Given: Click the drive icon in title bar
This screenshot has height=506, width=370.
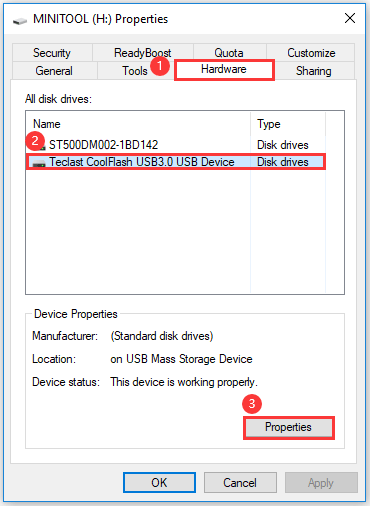Looking at the screenshot, I should (20, 21).
